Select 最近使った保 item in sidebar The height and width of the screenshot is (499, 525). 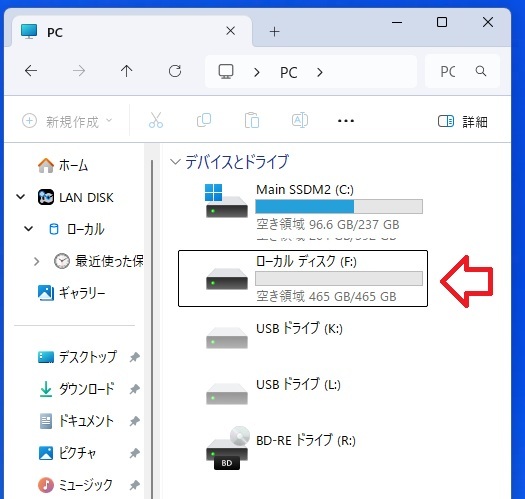99,261
